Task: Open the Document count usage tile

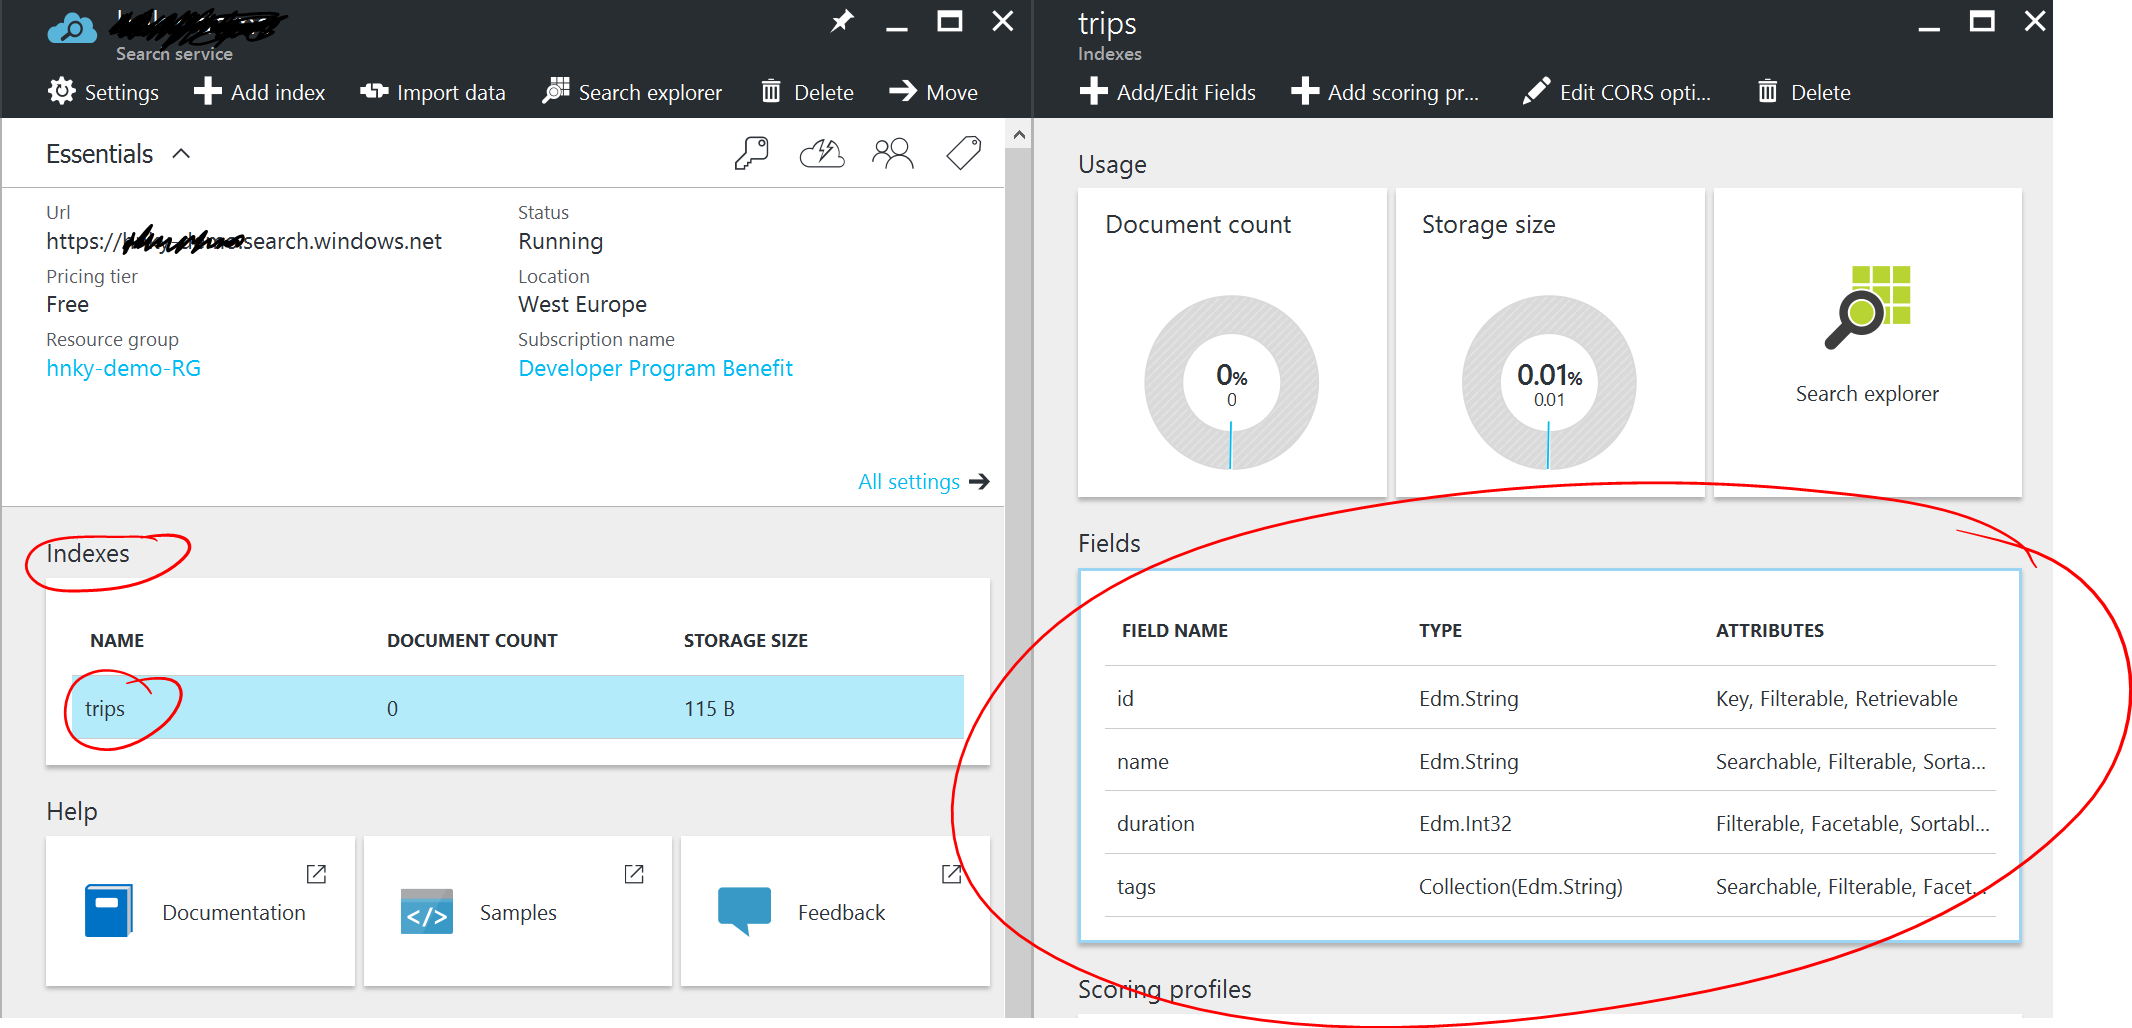Action: tap(1232, 342)
